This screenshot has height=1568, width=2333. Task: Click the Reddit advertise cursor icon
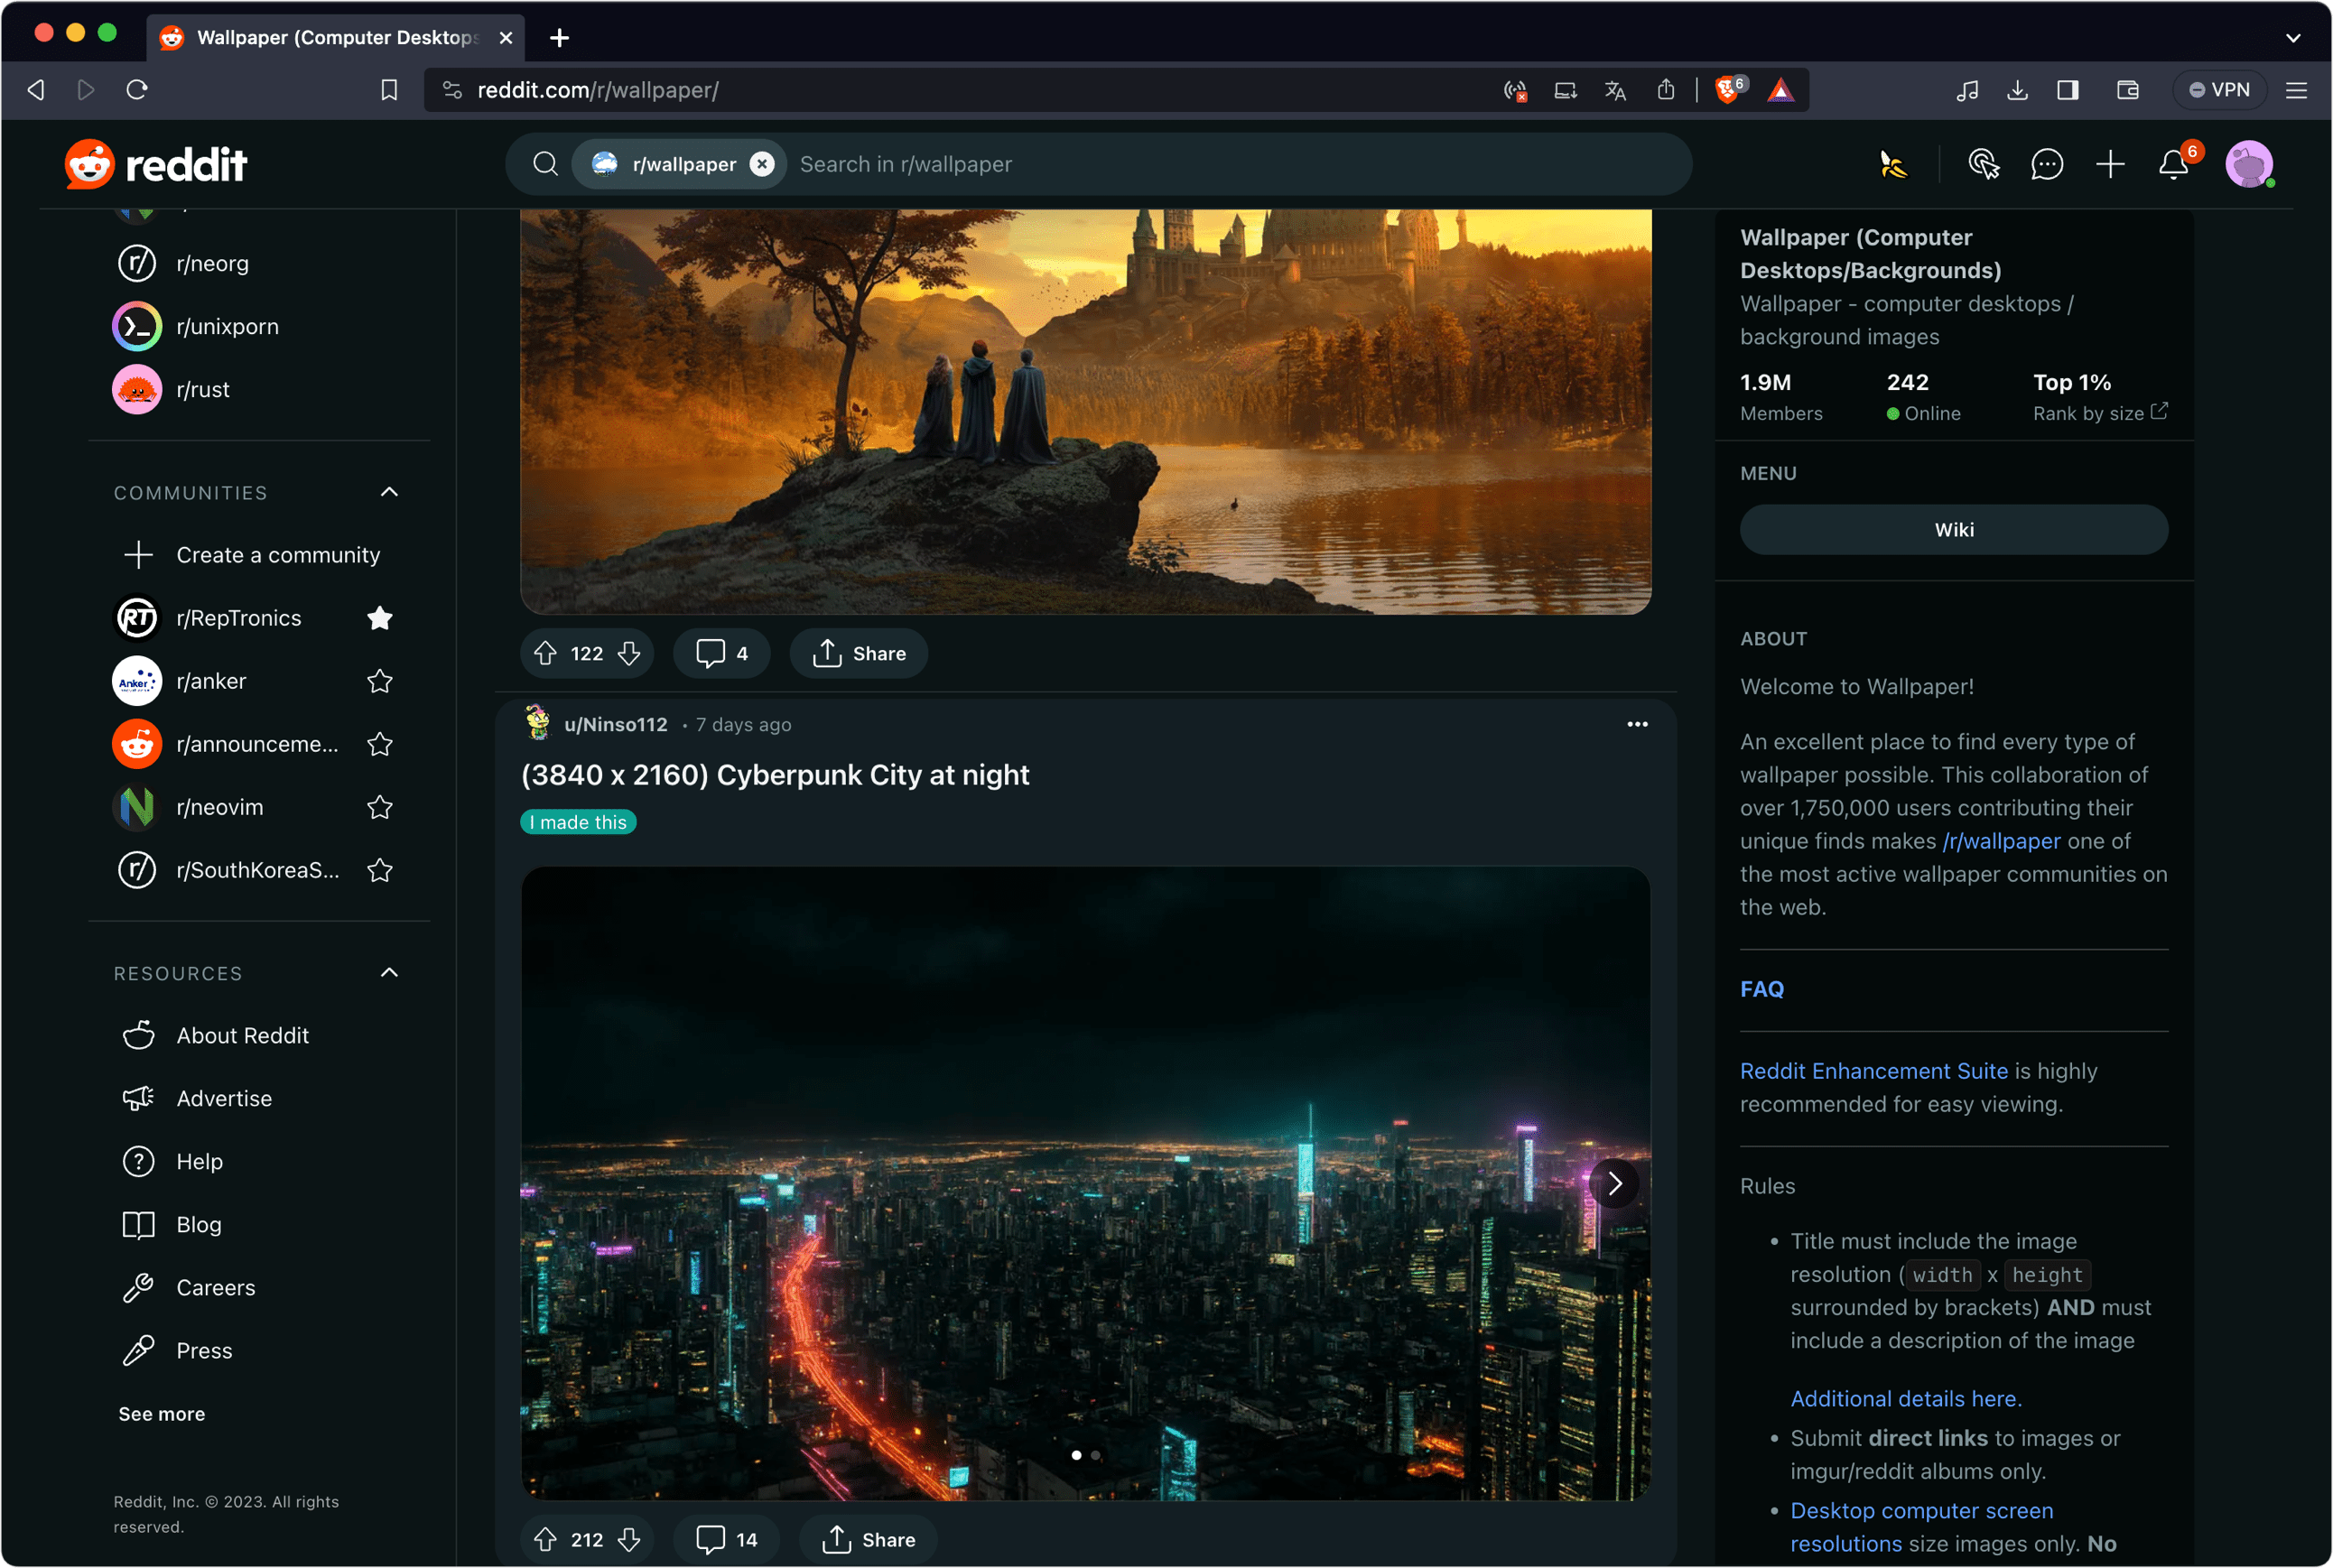click(1983, 164)
